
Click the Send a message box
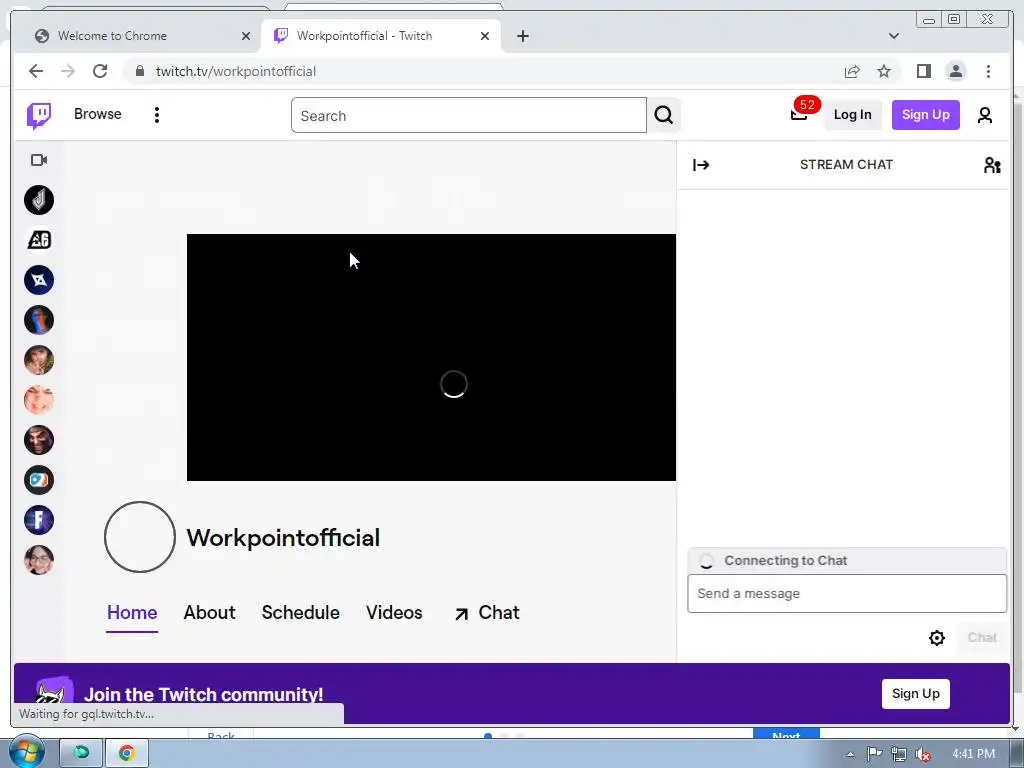pos(846,594)
